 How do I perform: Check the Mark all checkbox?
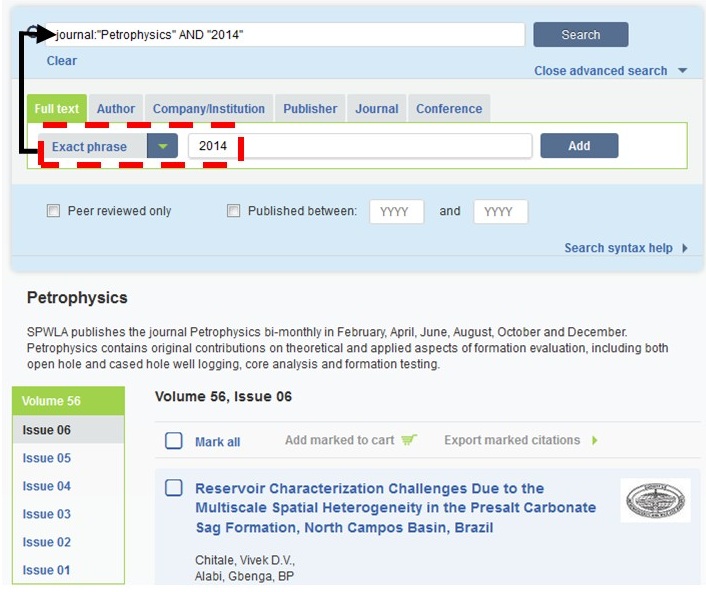(174, 441)
